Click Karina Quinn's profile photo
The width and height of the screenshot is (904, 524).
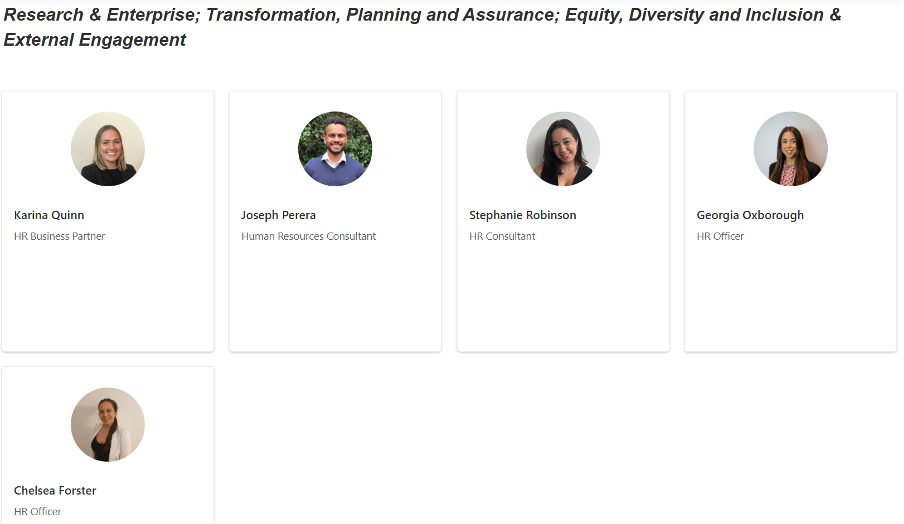click(x=108, y=149)
